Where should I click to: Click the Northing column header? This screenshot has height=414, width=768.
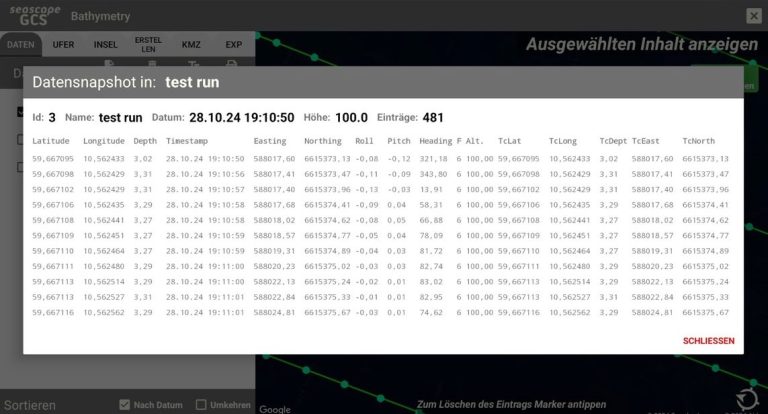(x=323, y=141)
